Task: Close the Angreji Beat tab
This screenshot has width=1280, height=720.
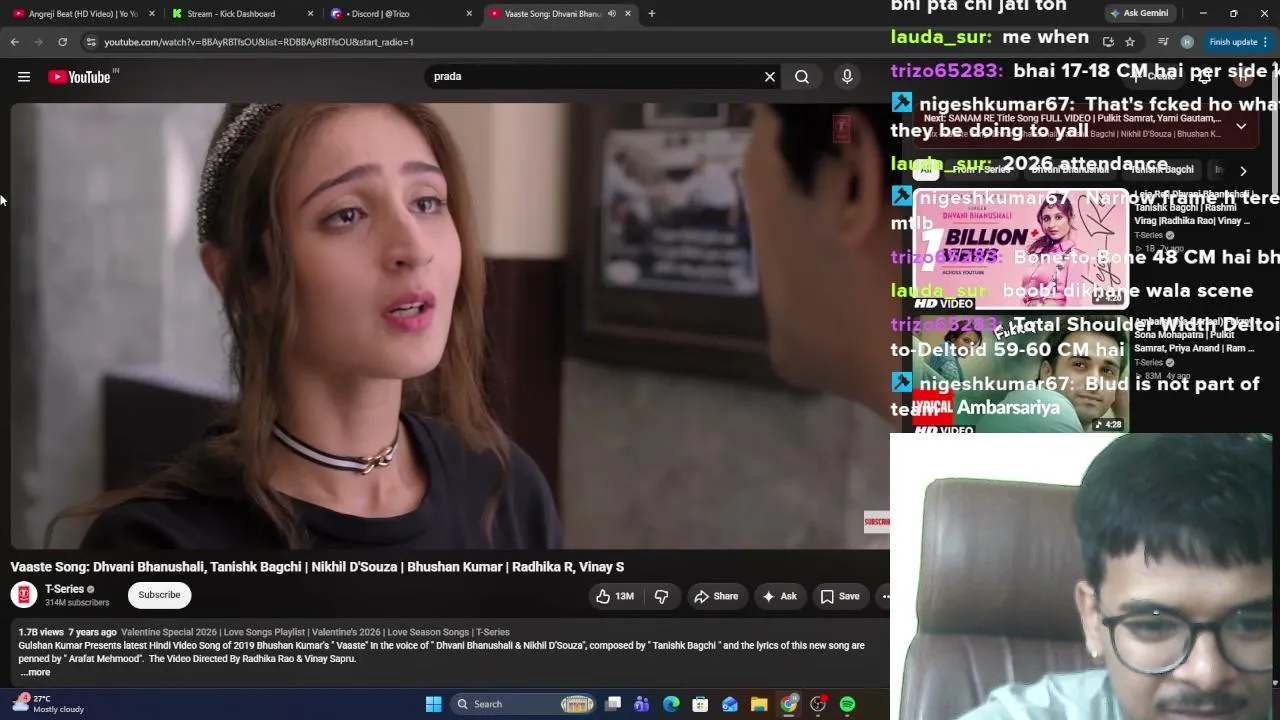Action: (152, 14)
